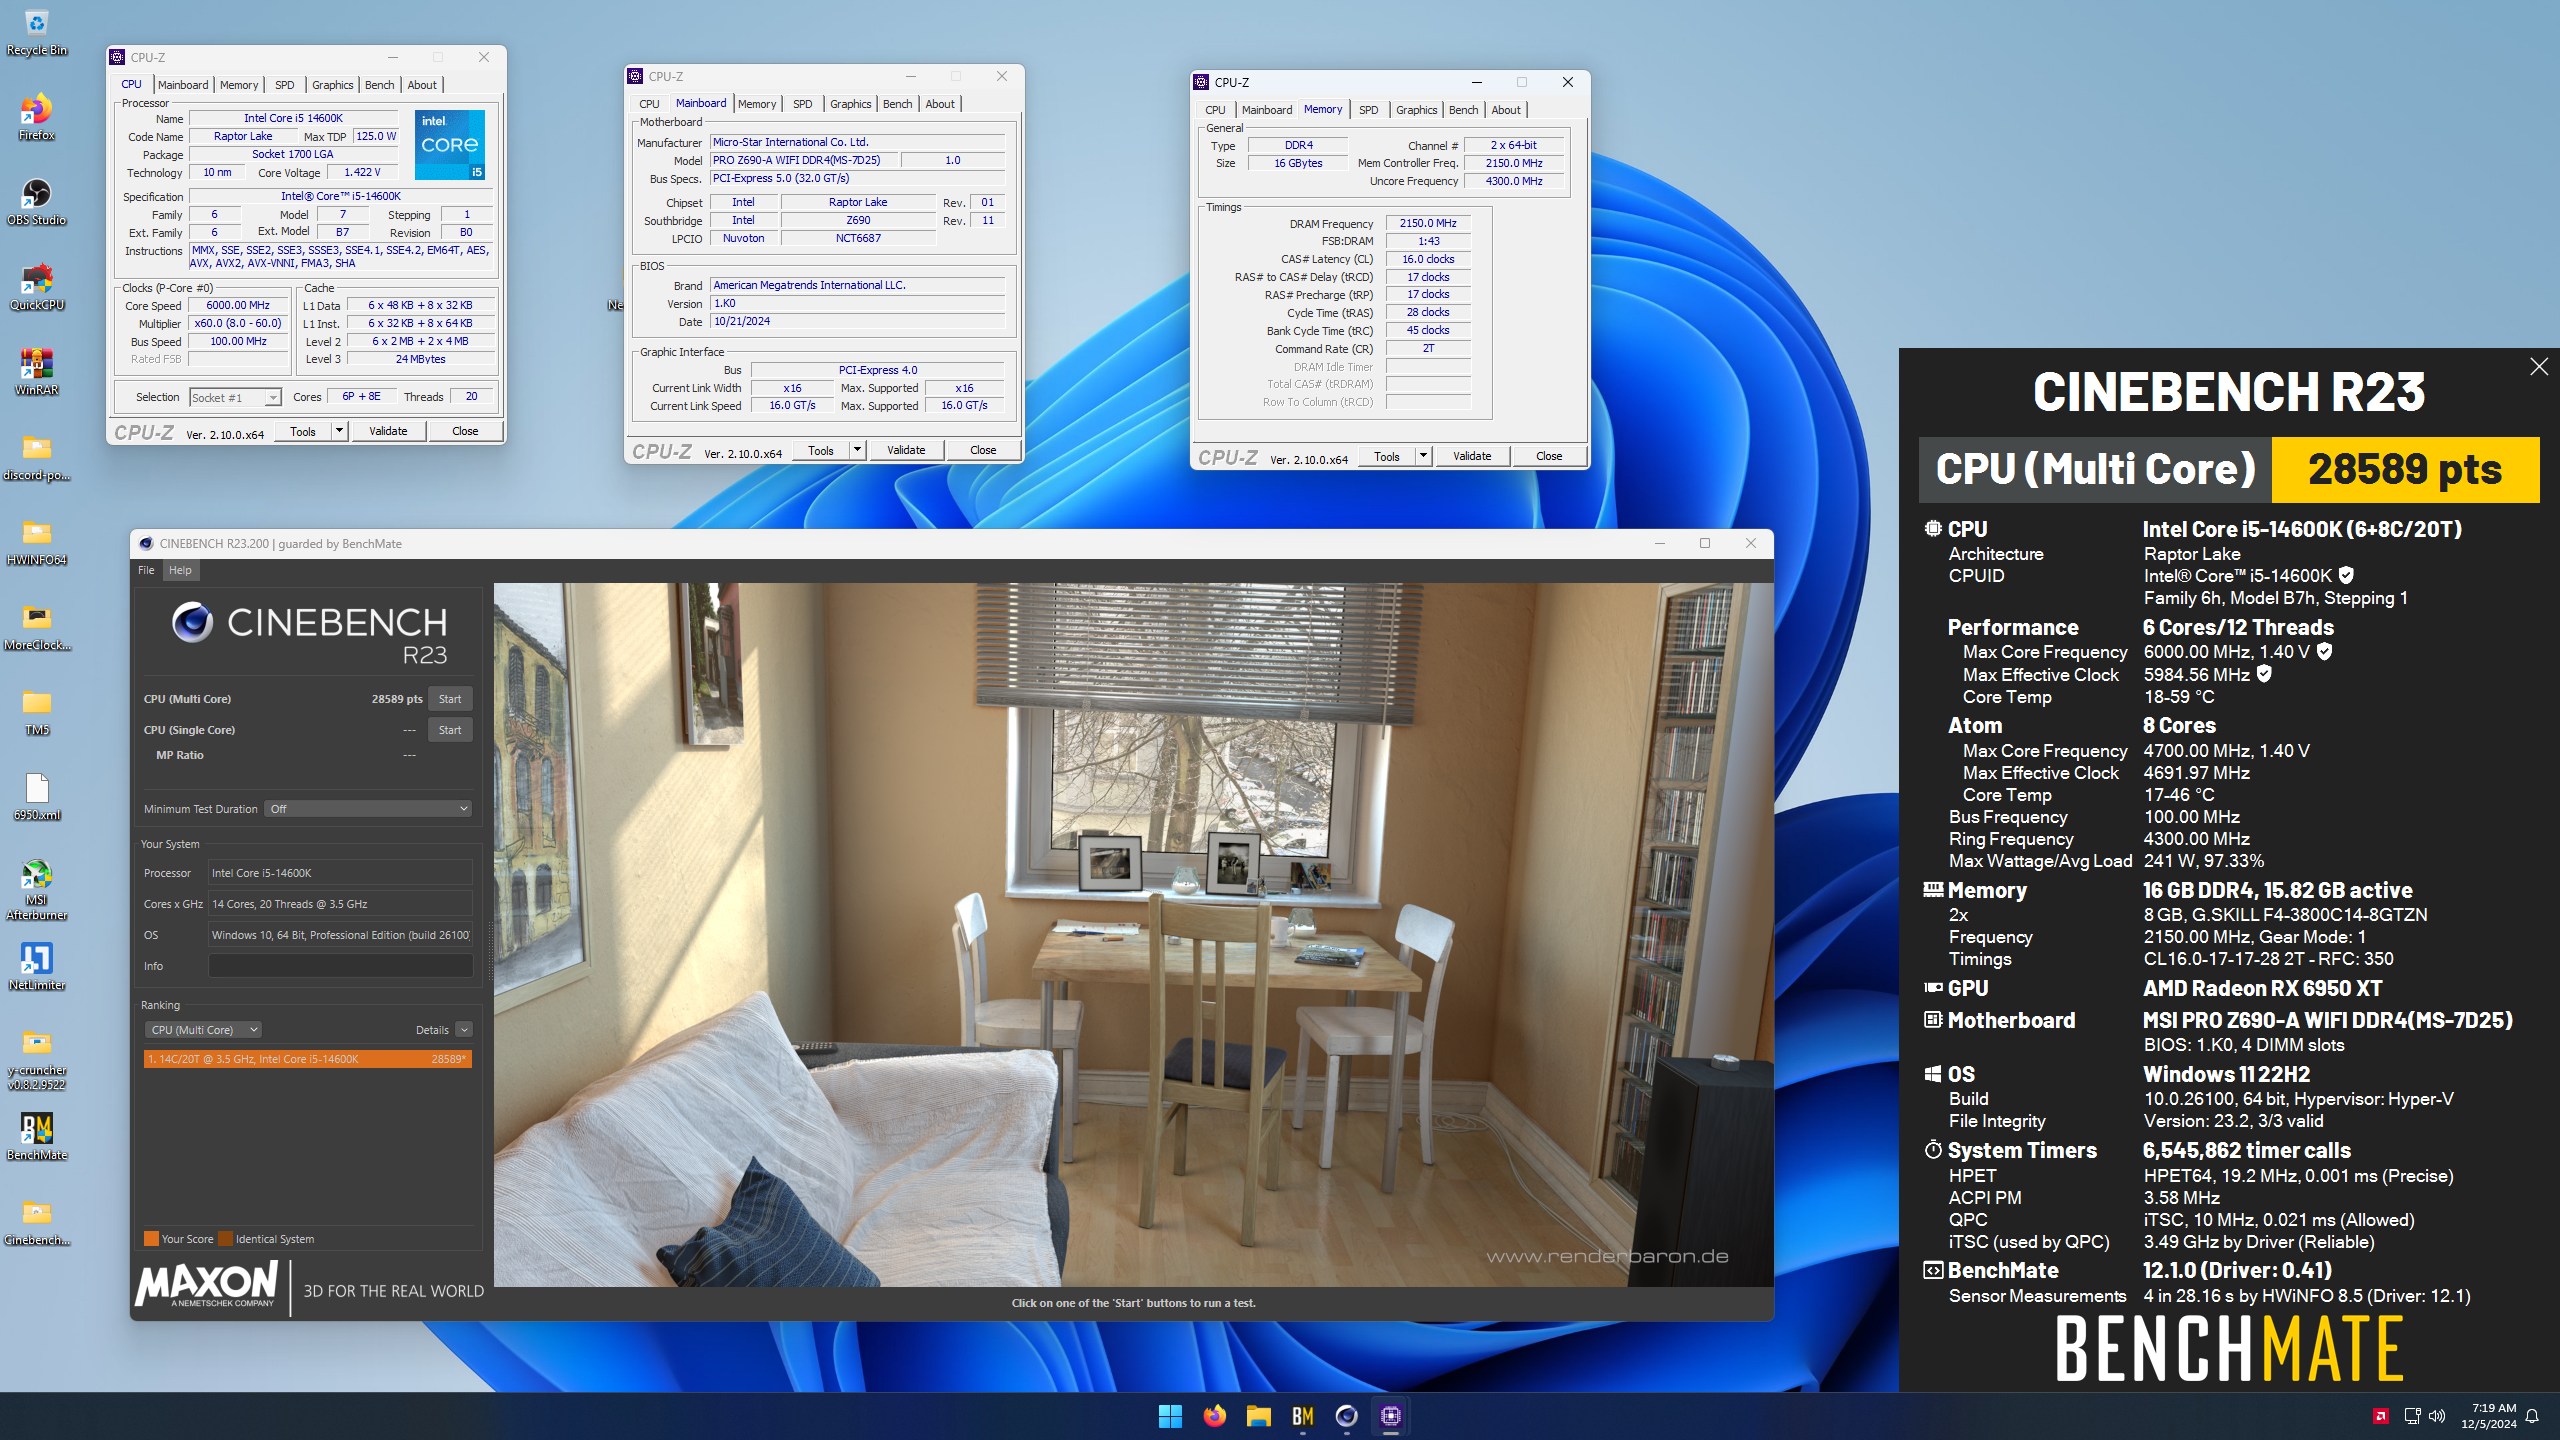Image resolution: width=2560 pixels, height=1440 pixels.
Task: Open MoreClock... desktop icon
Action: point(36,626)
